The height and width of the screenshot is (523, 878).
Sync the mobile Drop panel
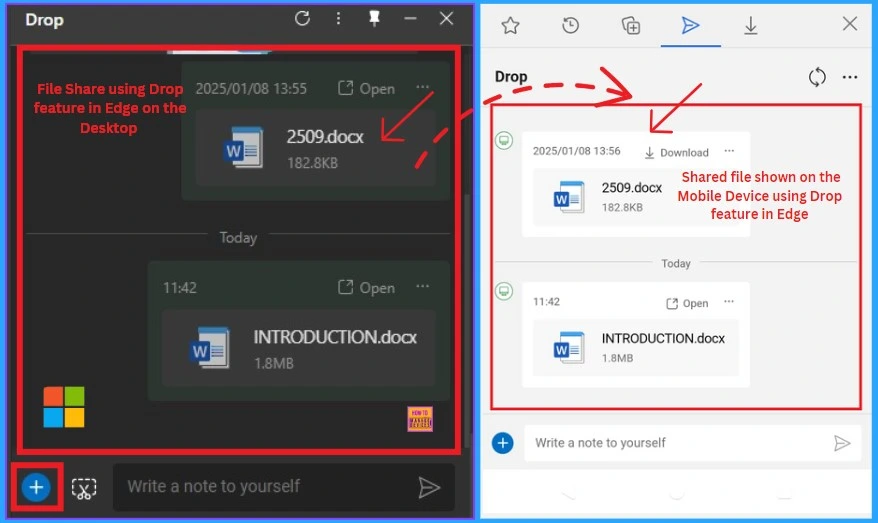(817, 77)
